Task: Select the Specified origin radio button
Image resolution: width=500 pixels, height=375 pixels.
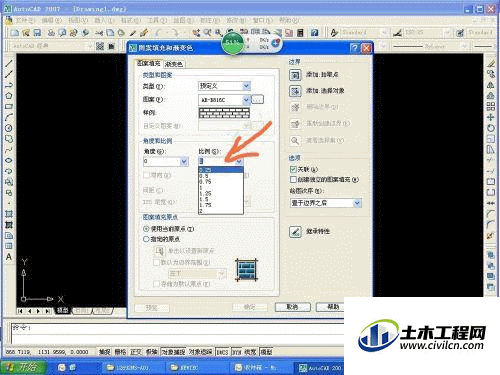Action: 146,239
